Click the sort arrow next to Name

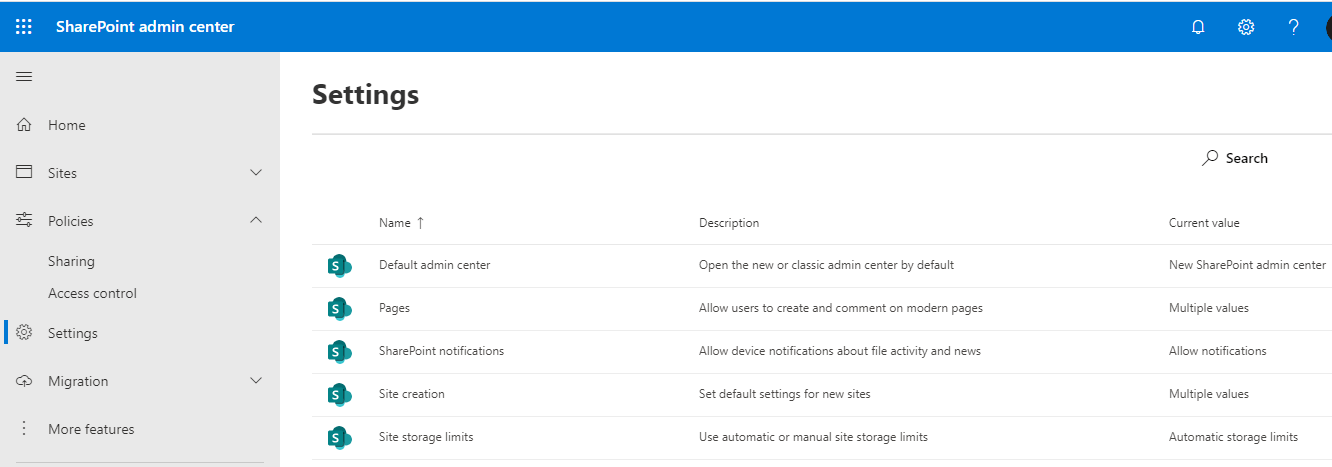[x=420, y=223]
